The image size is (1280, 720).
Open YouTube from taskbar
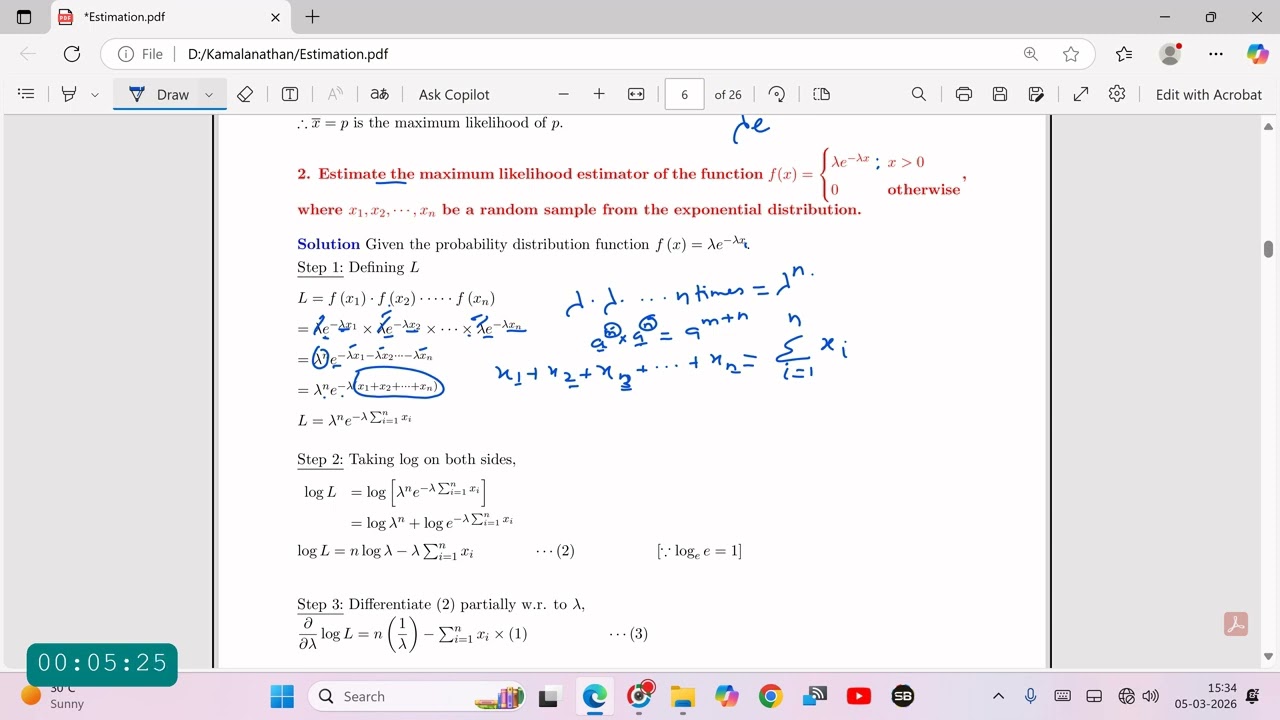[858, 696]
